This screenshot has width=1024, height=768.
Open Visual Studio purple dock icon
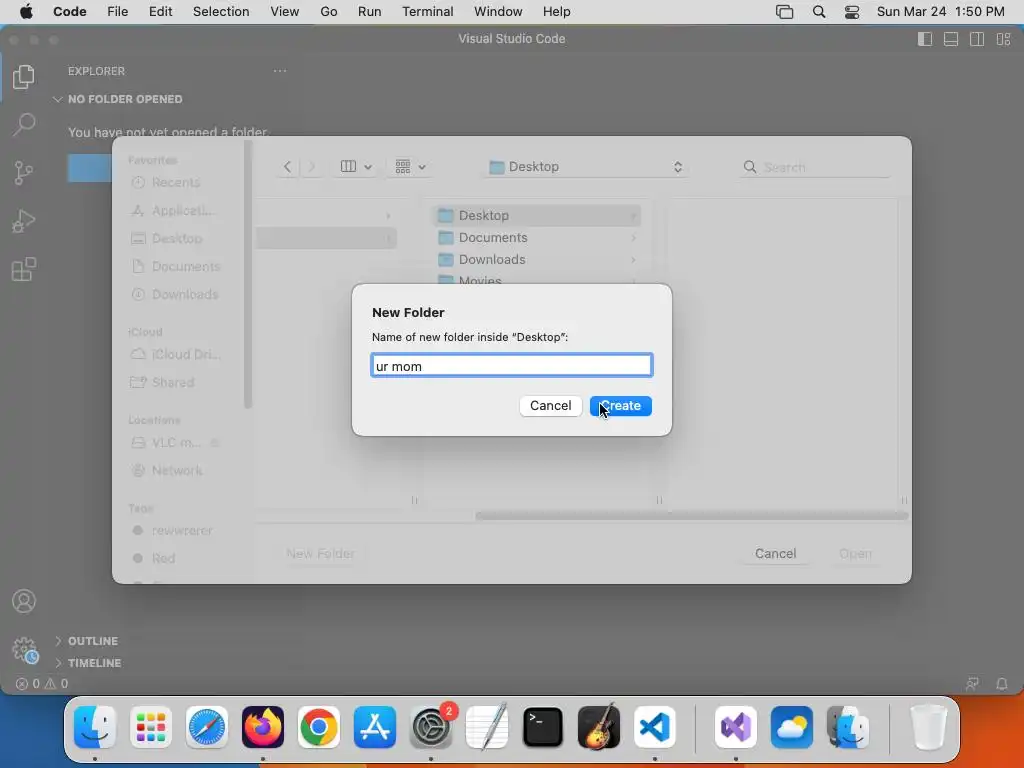[x=736, y=727]
